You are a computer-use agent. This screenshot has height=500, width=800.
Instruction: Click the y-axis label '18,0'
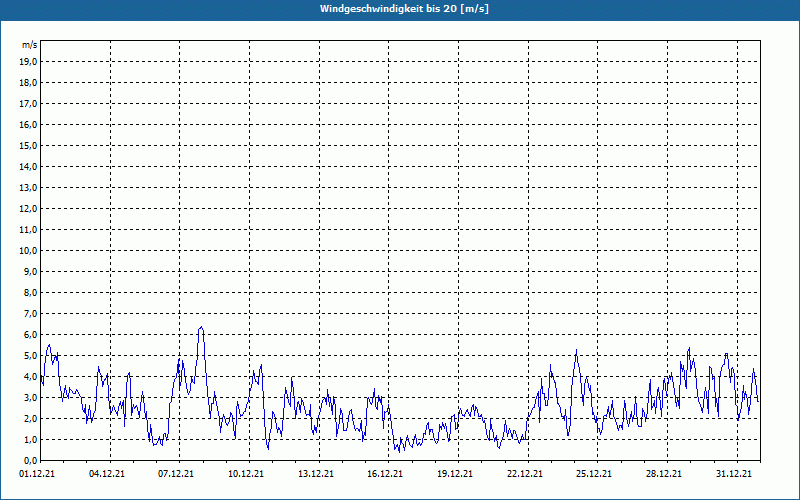[28, 83]
